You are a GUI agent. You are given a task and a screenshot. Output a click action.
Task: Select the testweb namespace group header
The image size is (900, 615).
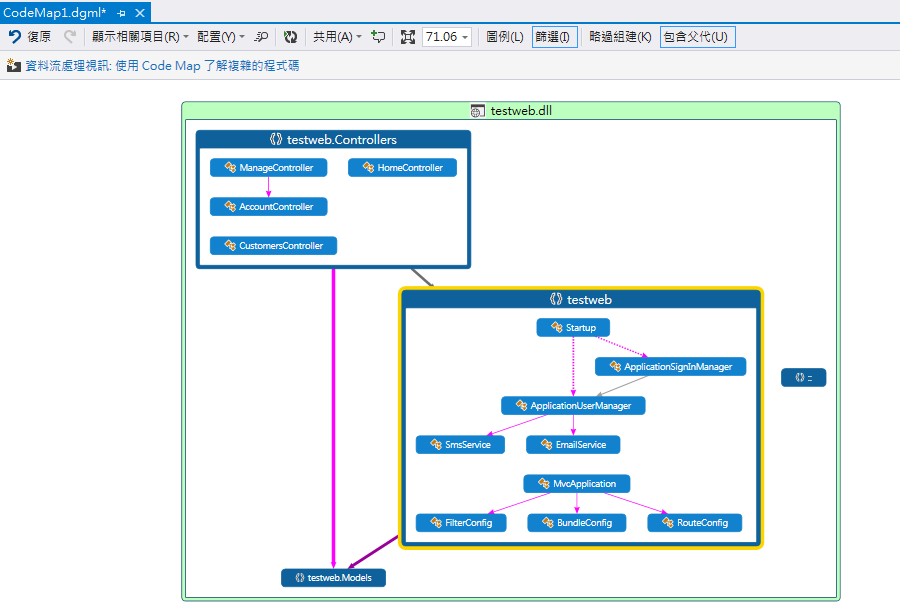(581, 299)
